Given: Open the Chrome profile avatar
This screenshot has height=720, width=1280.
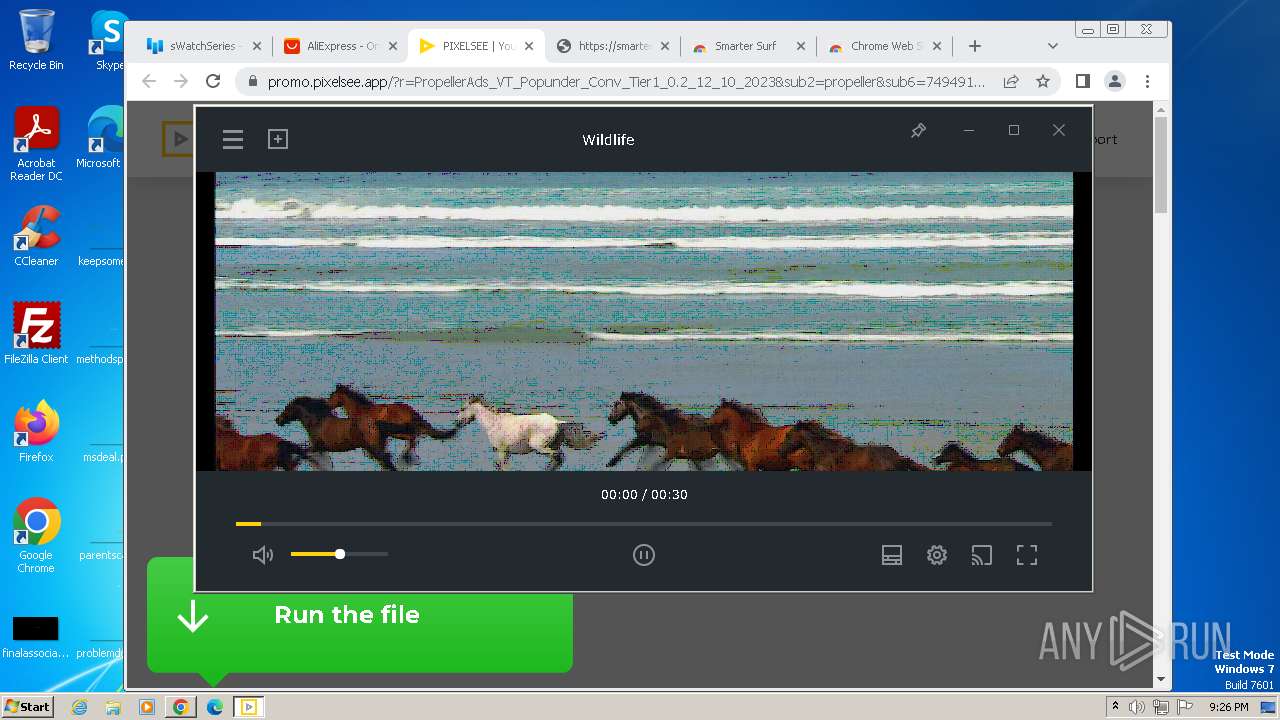Looking at the screenshot, I should [1115, 81].
